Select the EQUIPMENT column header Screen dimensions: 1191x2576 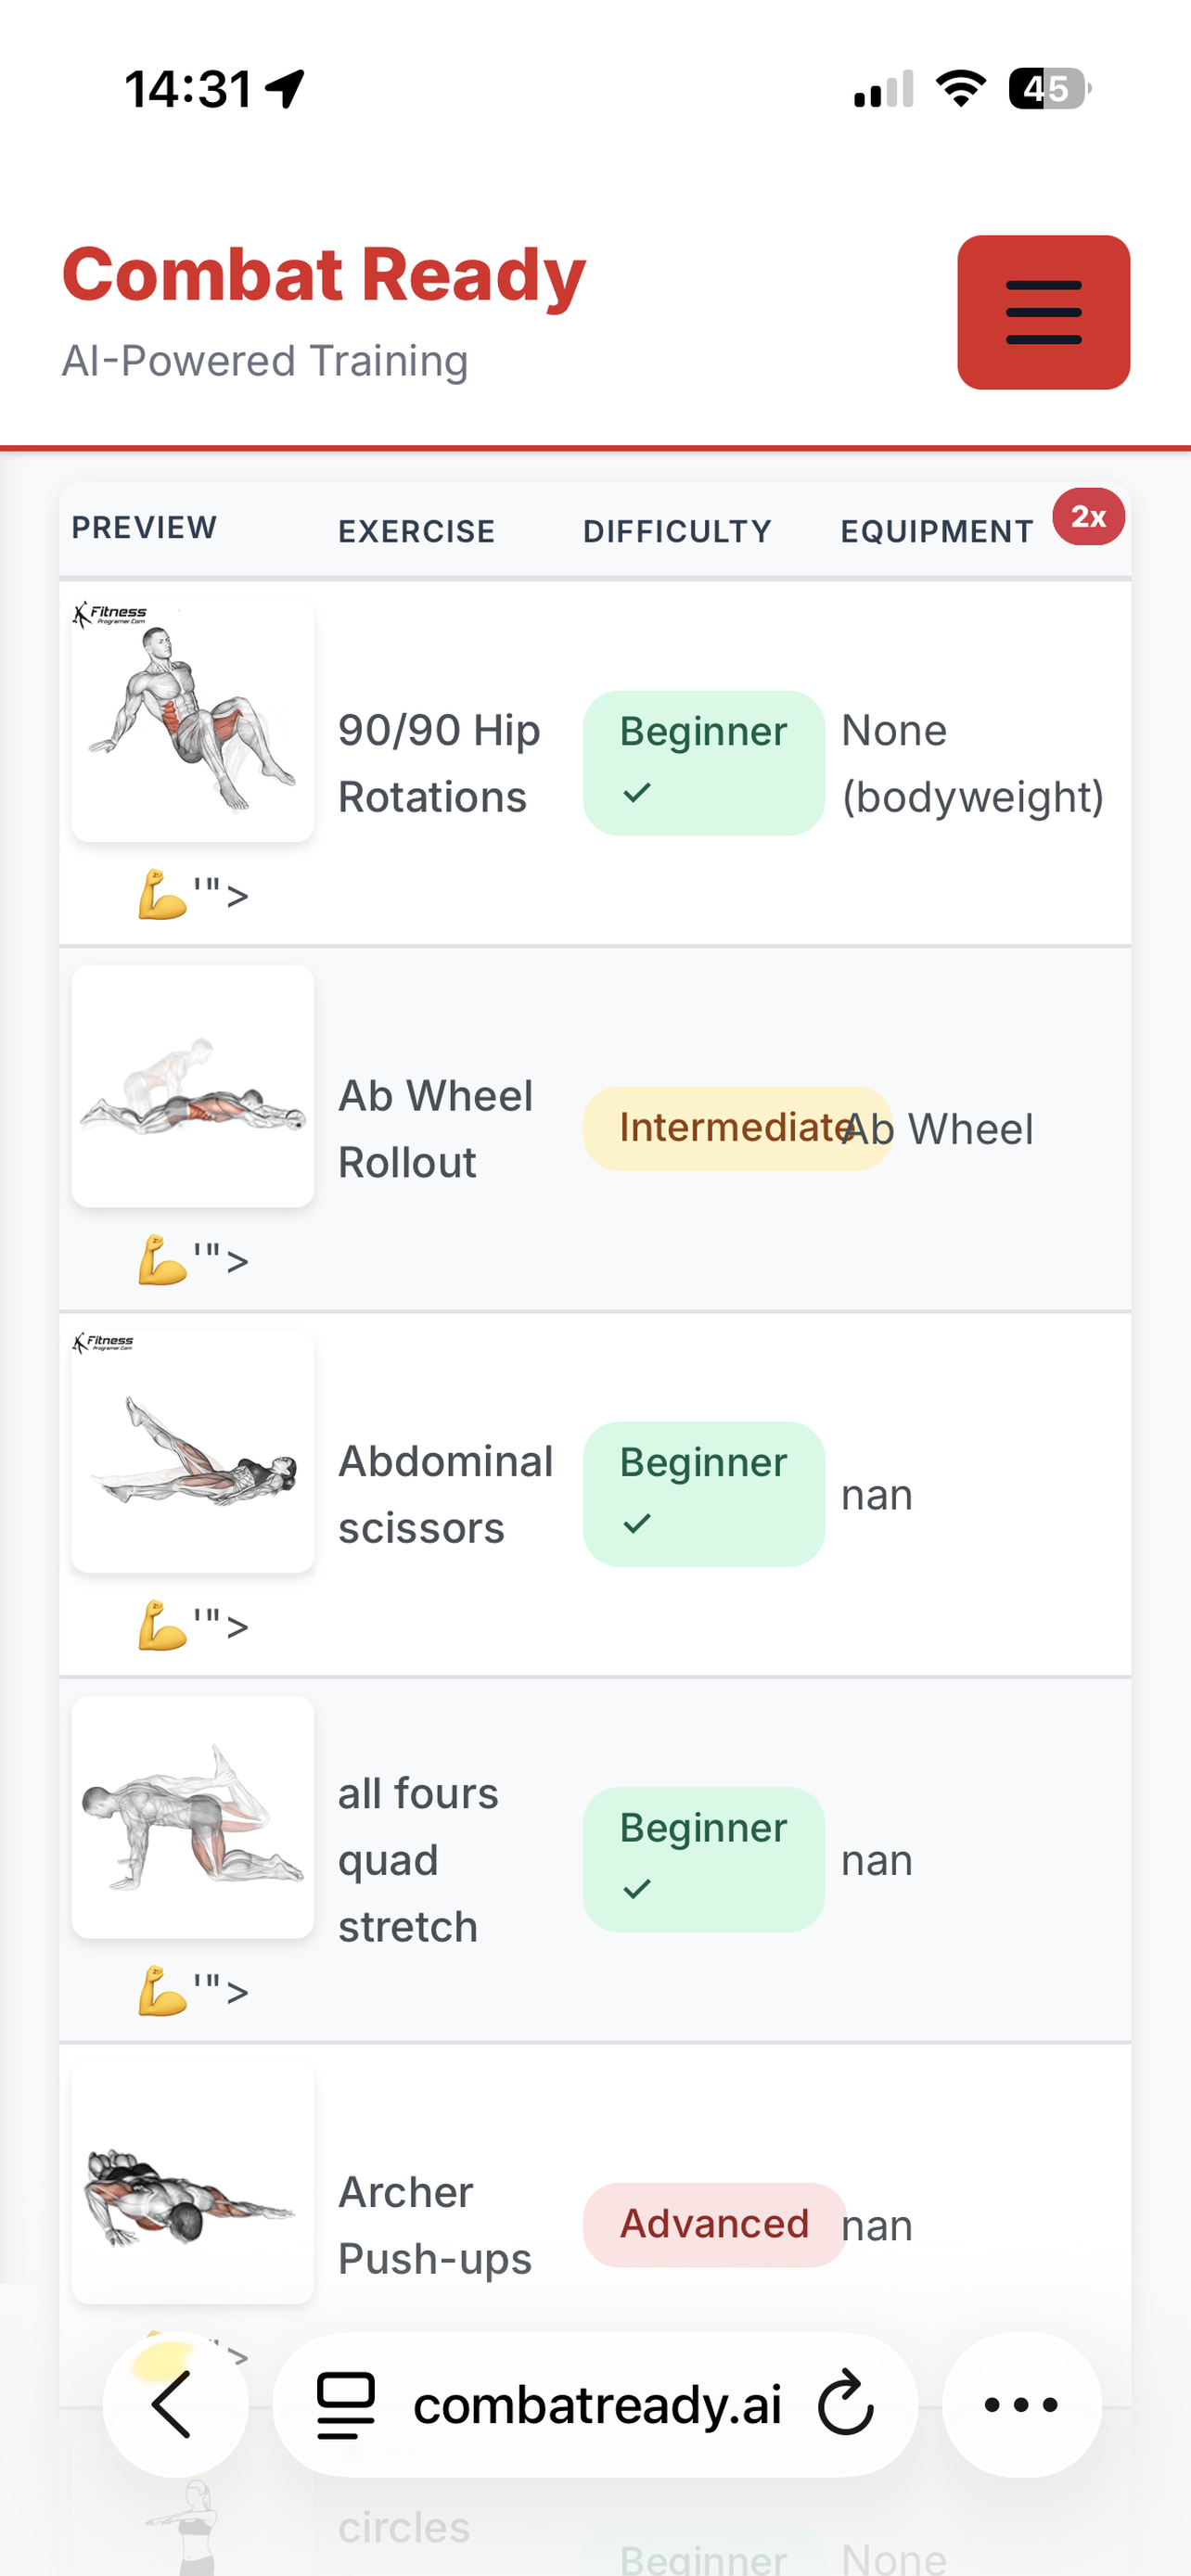coord(937,531)
